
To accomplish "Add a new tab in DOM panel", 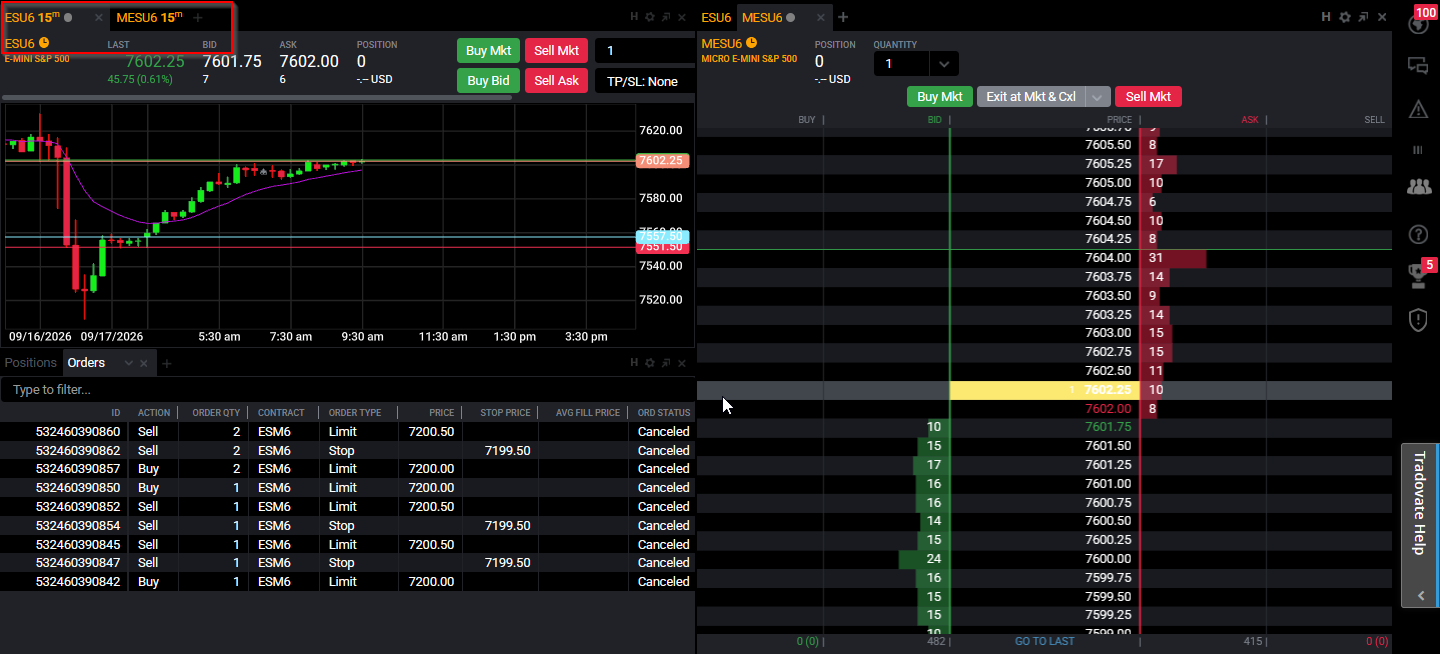I will [x=843, y=17].
